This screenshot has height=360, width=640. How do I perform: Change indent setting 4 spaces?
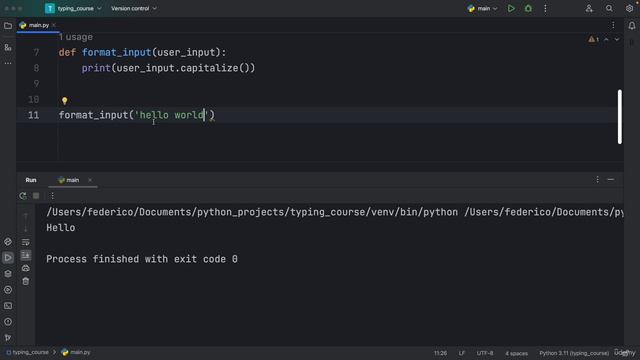516,353
